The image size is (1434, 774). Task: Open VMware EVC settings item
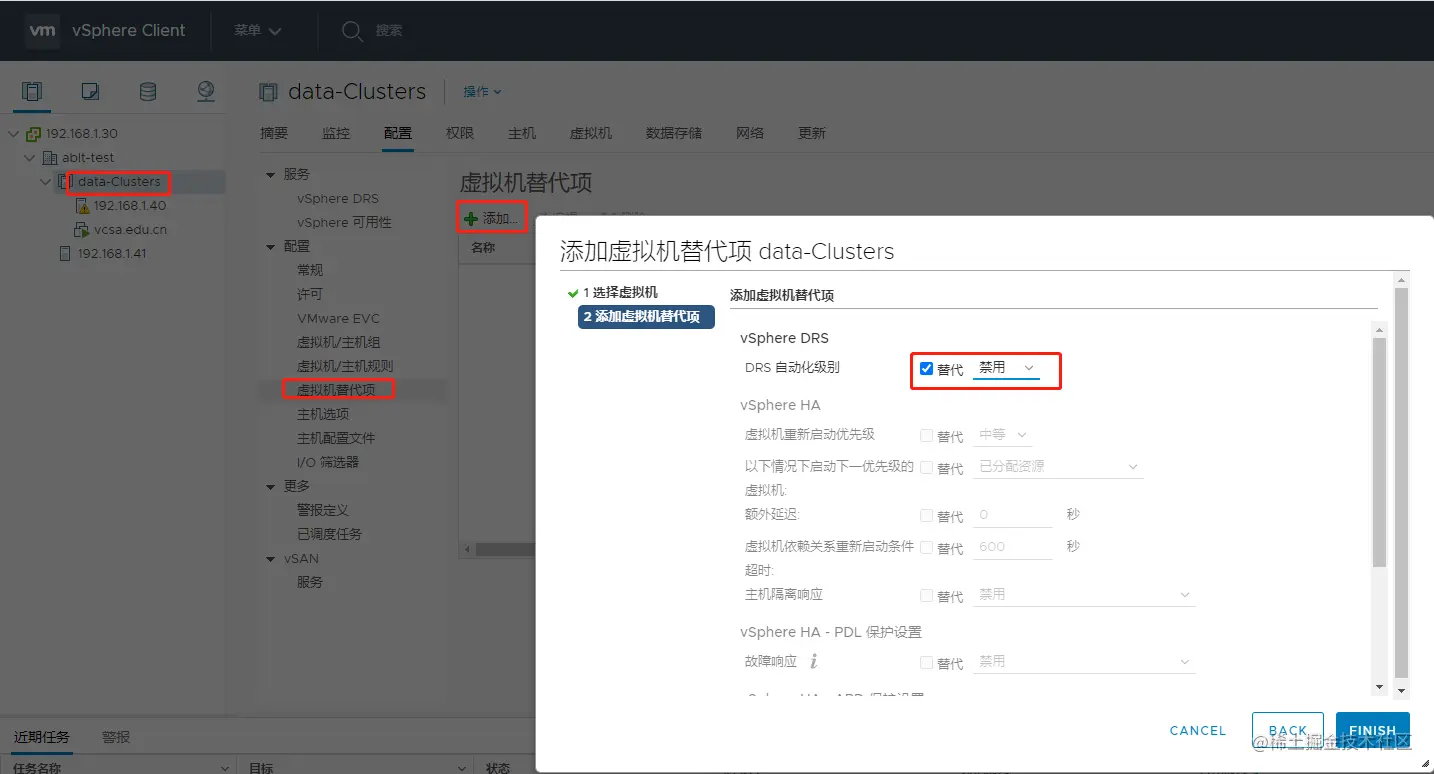(338, 319)
